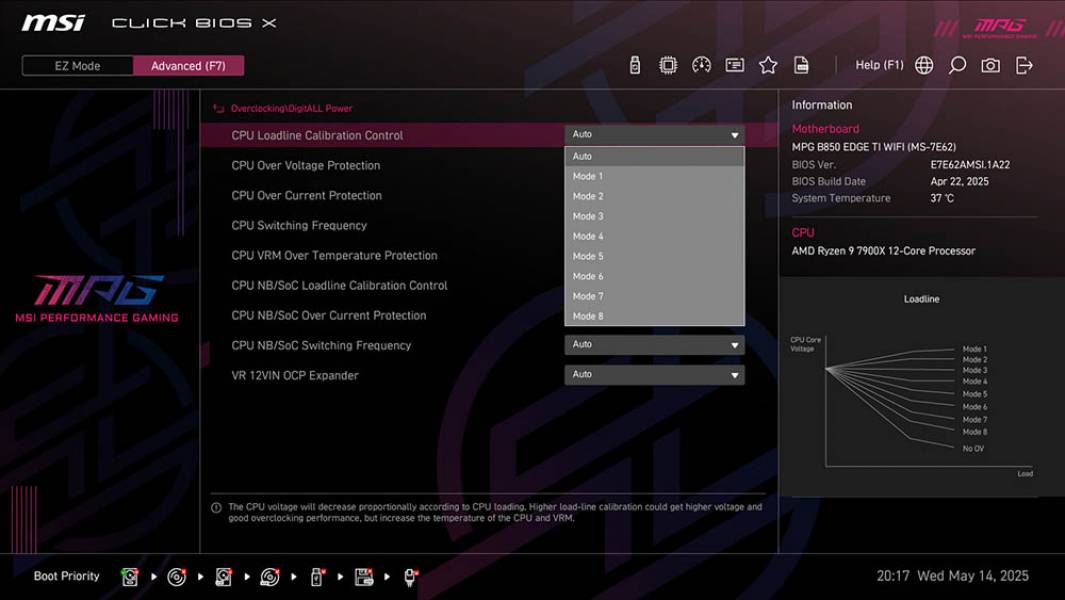This screenshot has height=600, width=1065.
Task: Open CPU NB/SoC Switching Frequency dropdown
Action: coord(654,345)
